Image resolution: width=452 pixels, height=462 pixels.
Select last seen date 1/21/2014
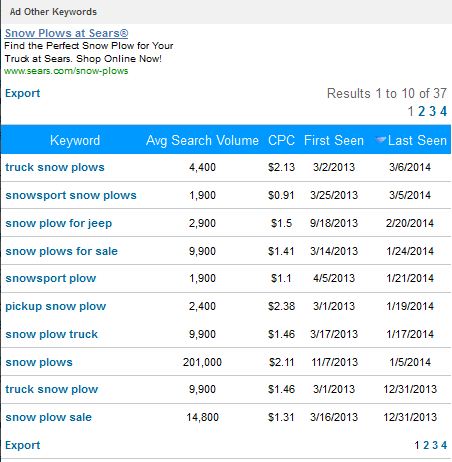point(410,278)
